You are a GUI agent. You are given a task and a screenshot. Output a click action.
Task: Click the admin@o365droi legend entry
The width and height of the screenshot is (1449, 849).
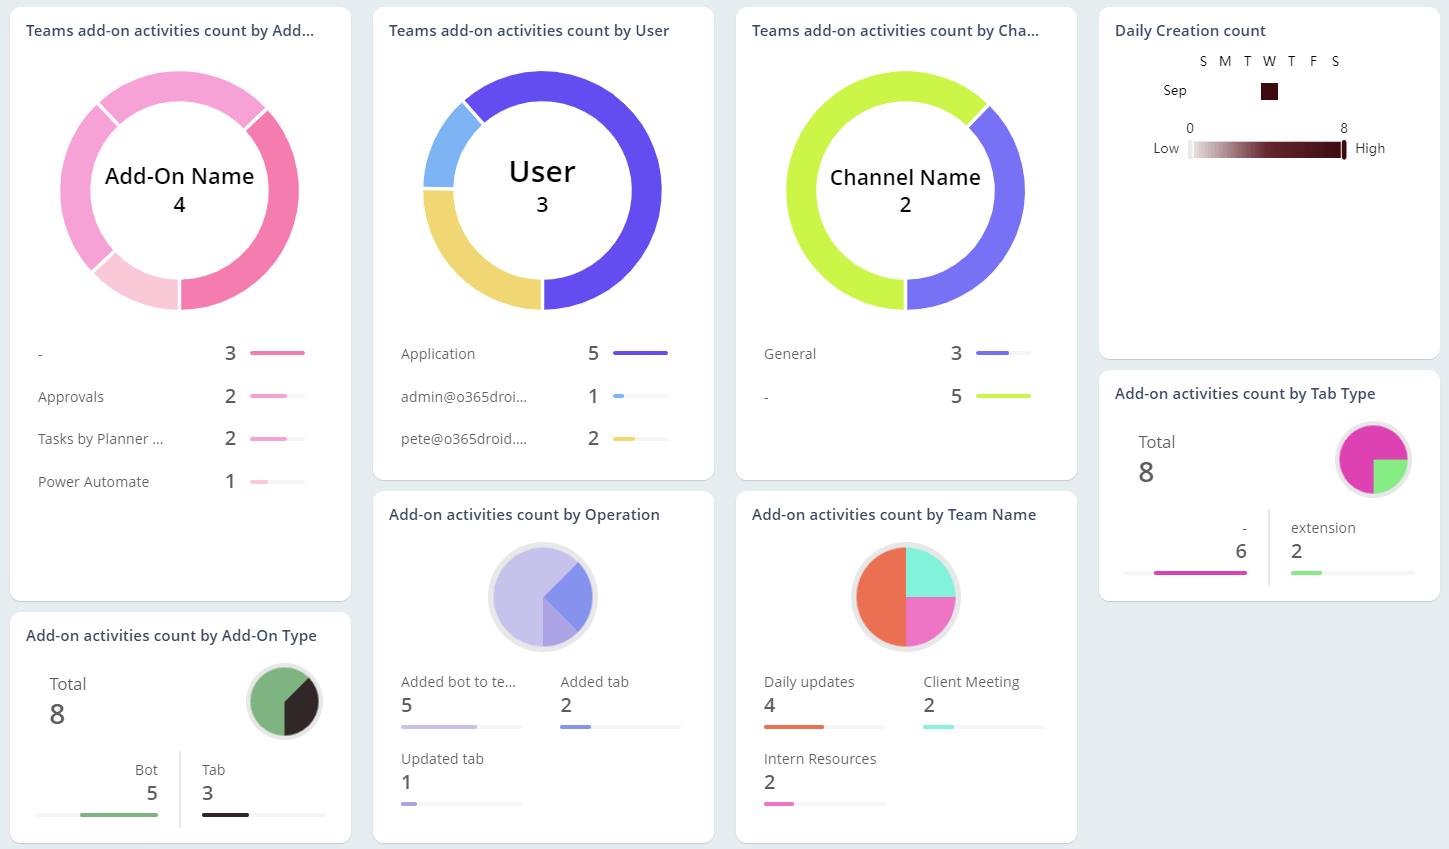[x=465, y=396]
